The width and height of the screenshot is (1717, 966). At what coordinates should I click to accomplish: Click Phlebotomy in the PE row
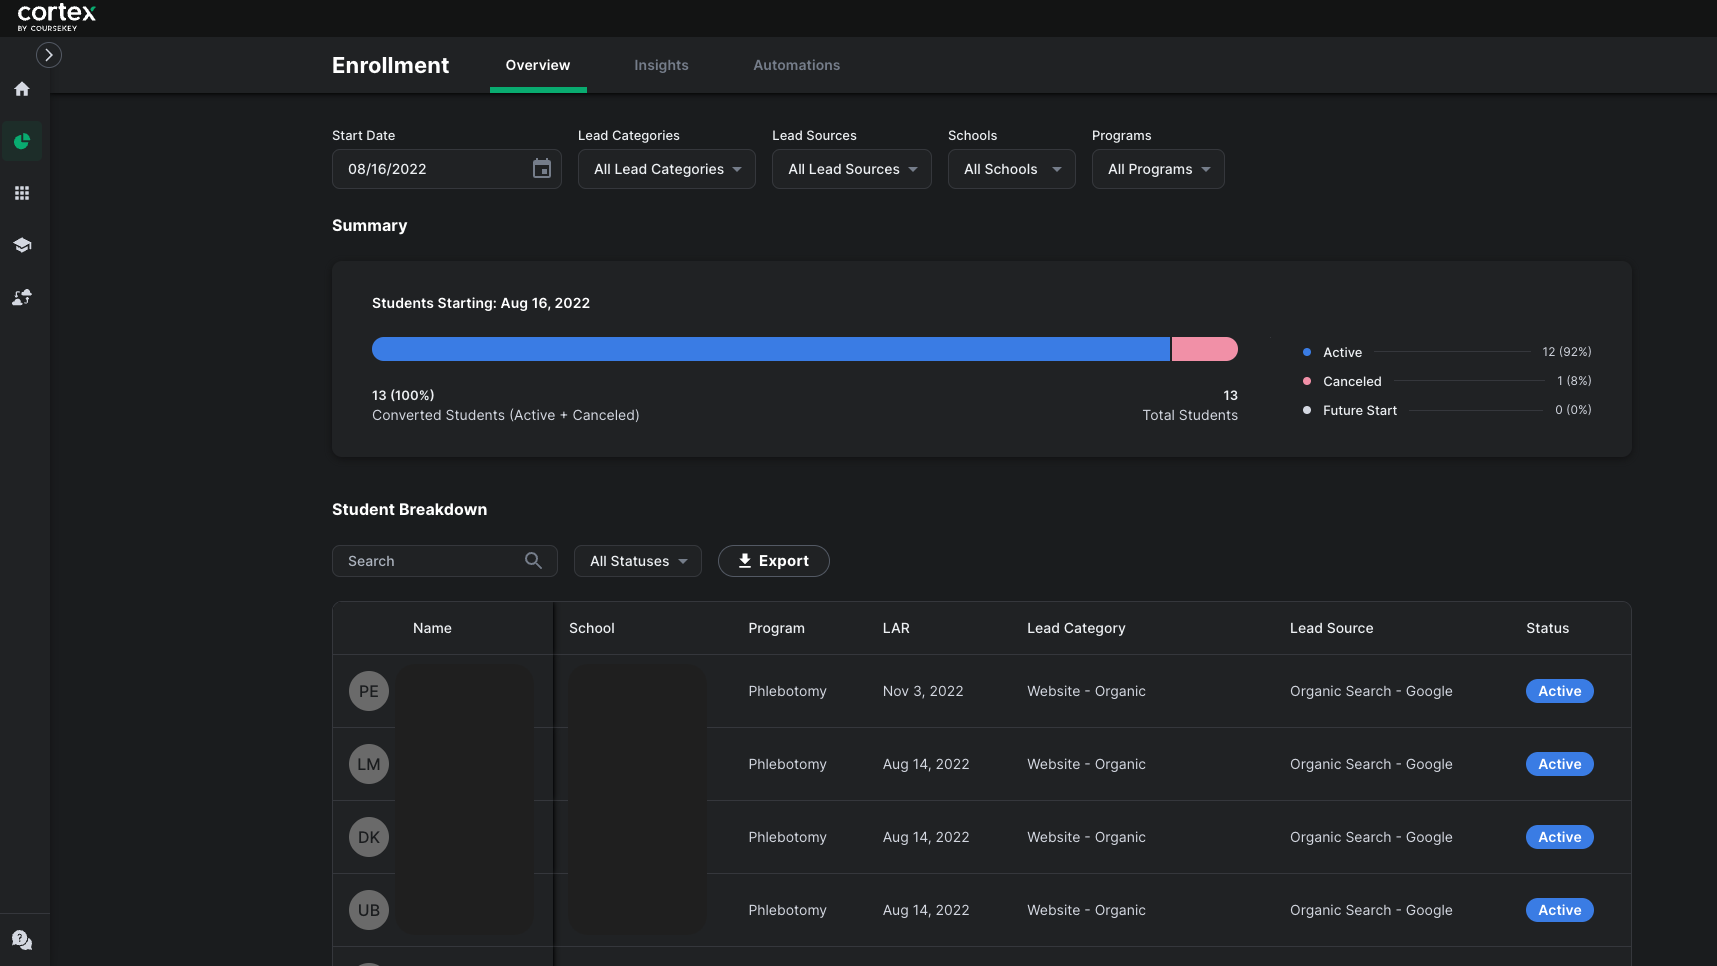point(787,691)
